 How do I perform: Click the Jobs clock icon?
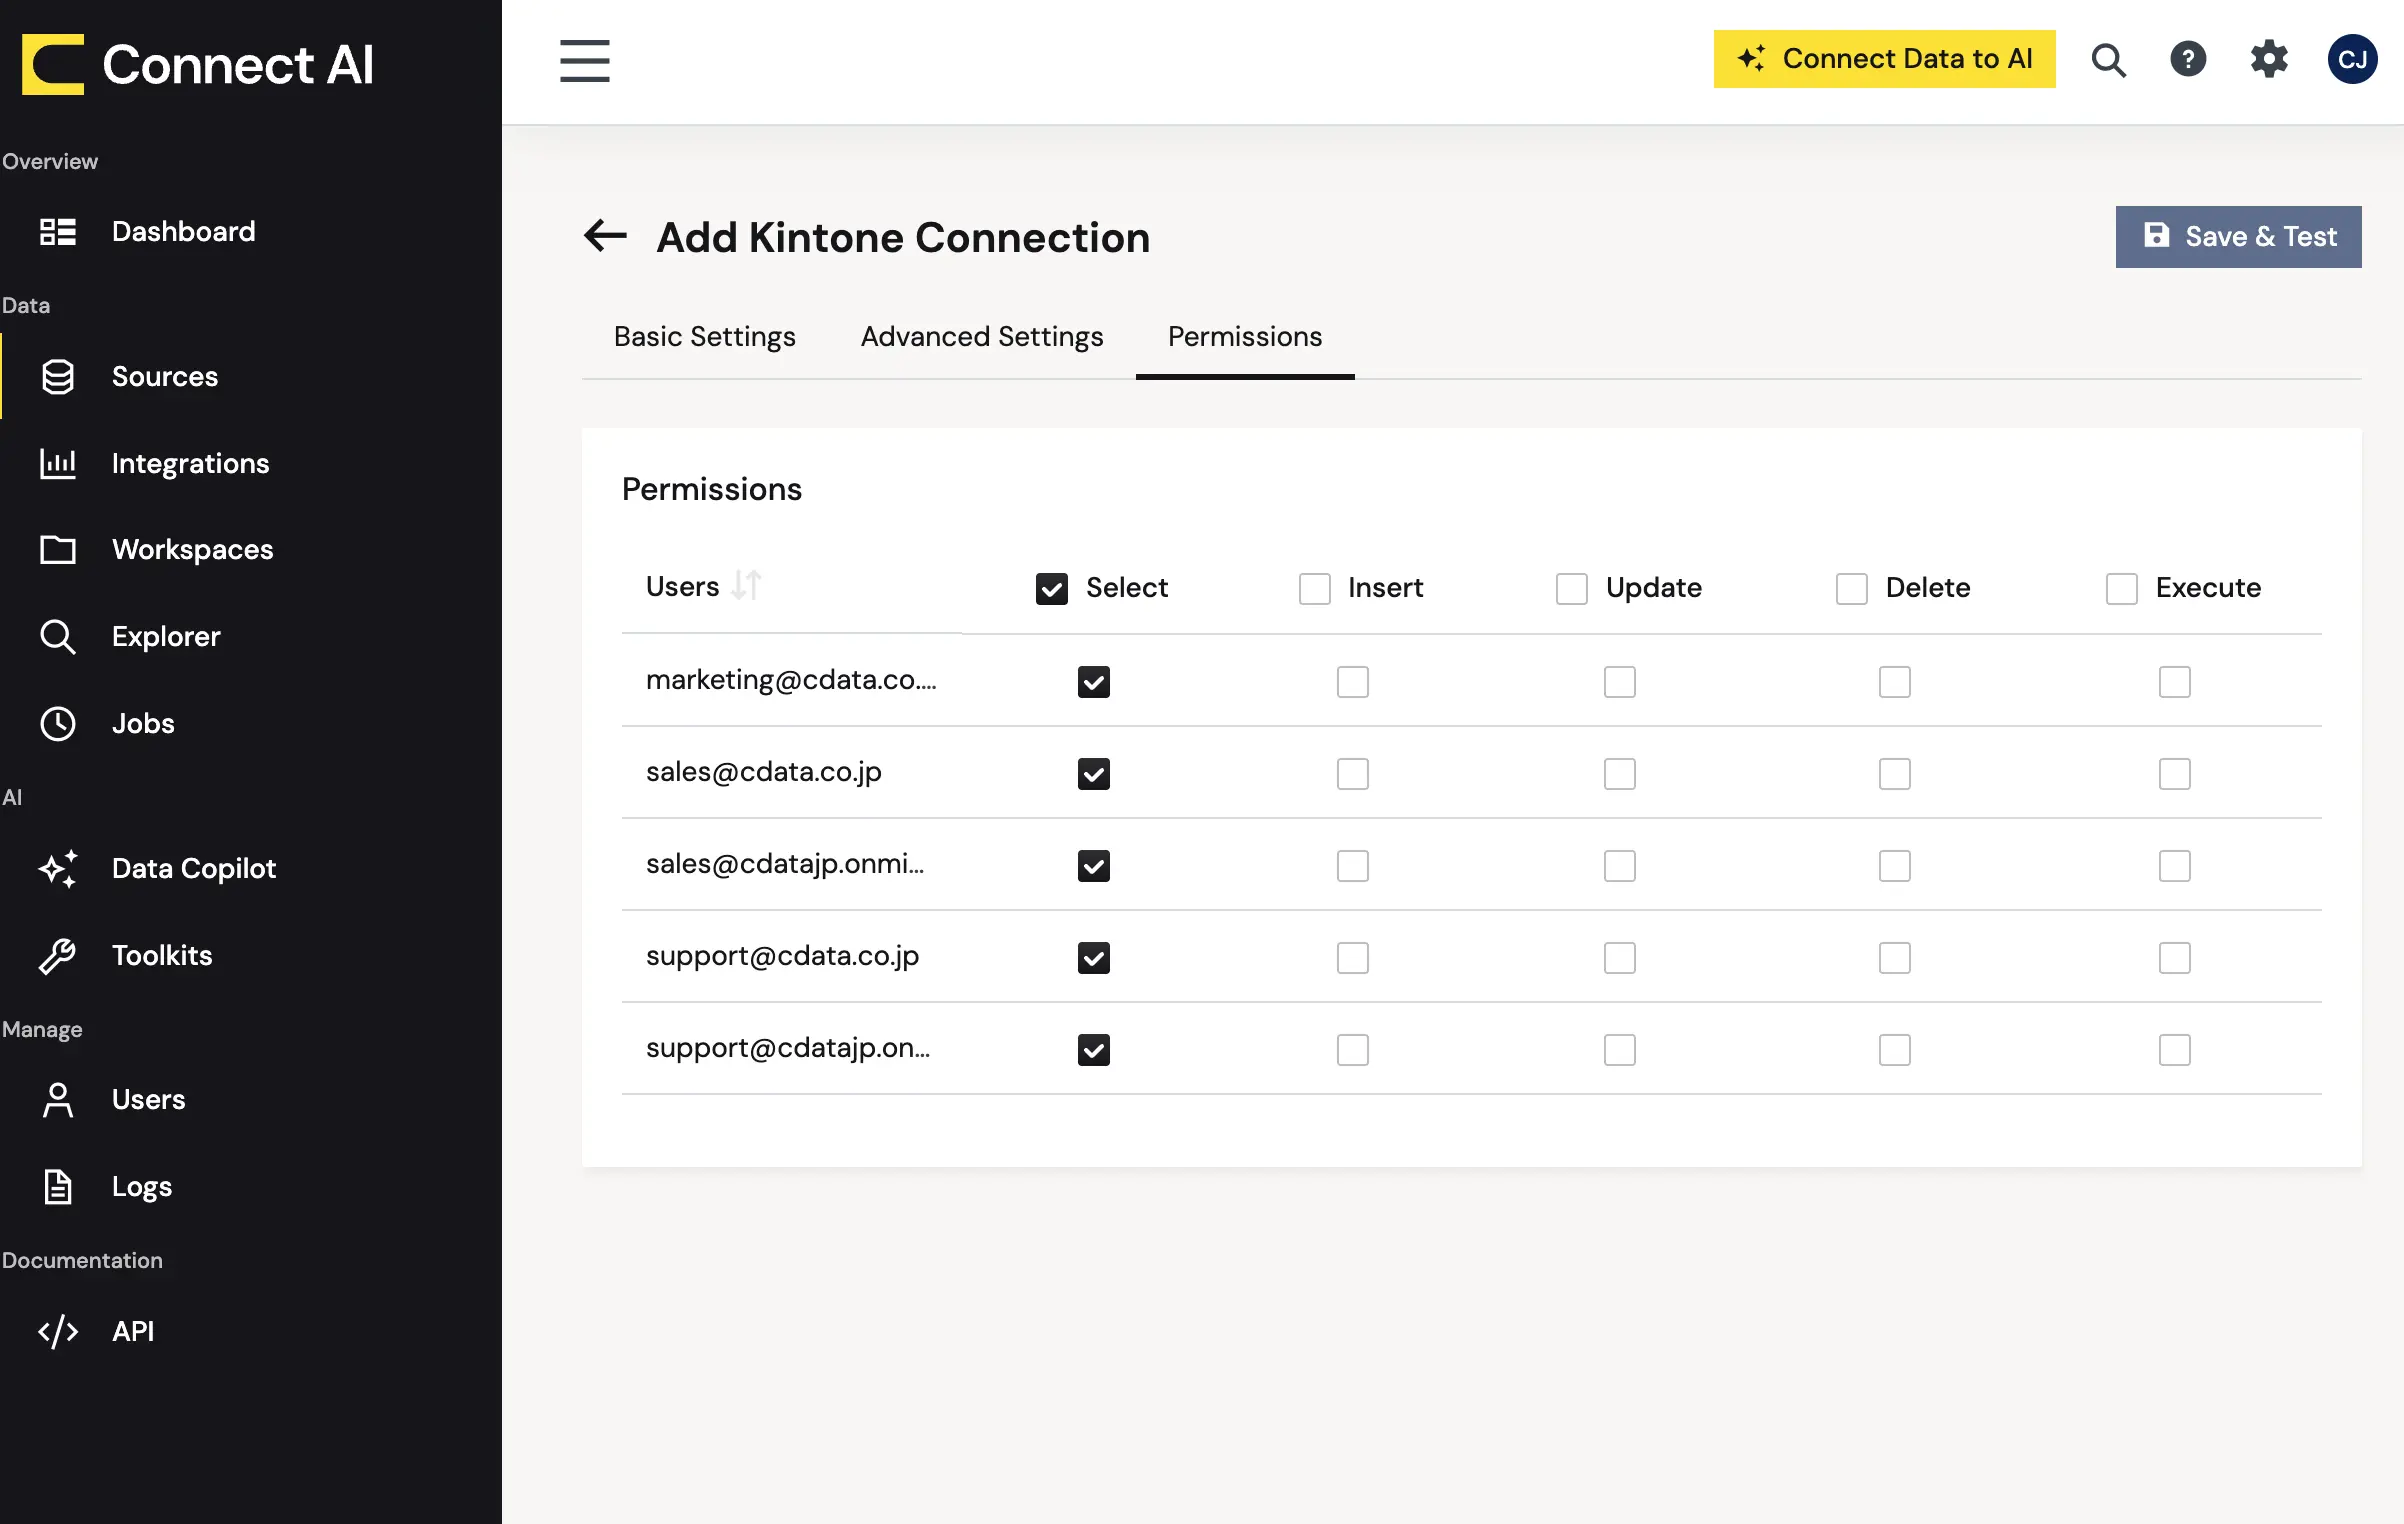pos(58,723)
